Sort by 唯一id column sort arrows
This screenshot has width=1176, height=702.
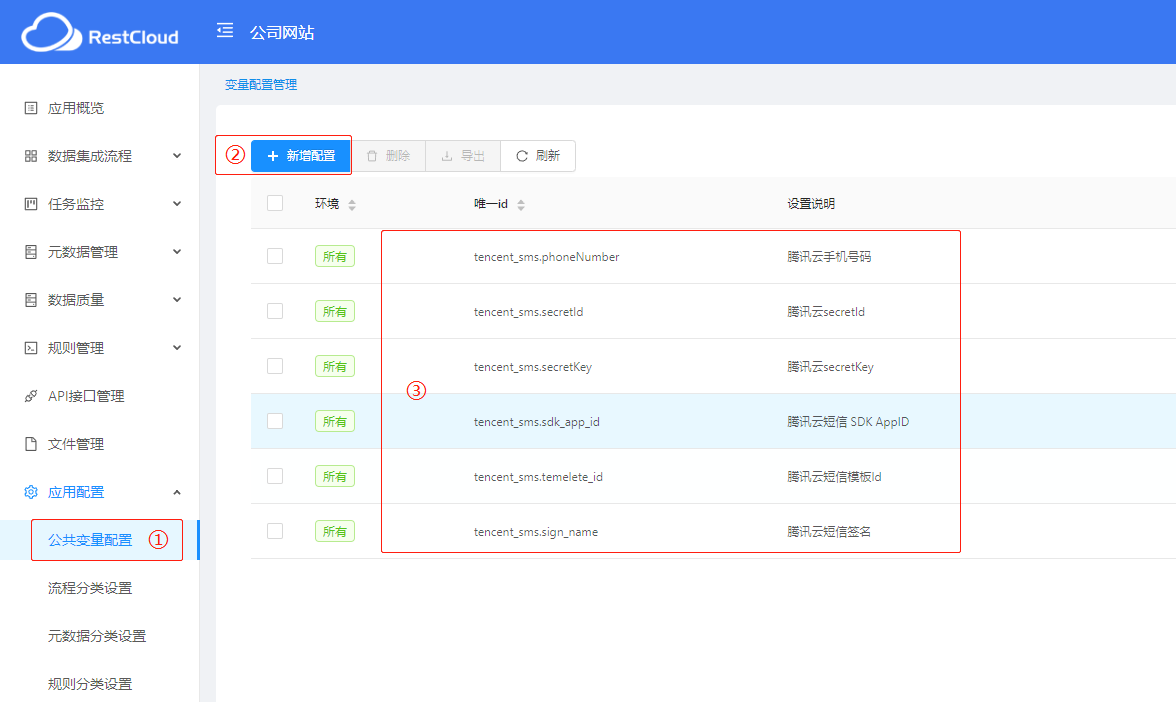tap(521, 204)
